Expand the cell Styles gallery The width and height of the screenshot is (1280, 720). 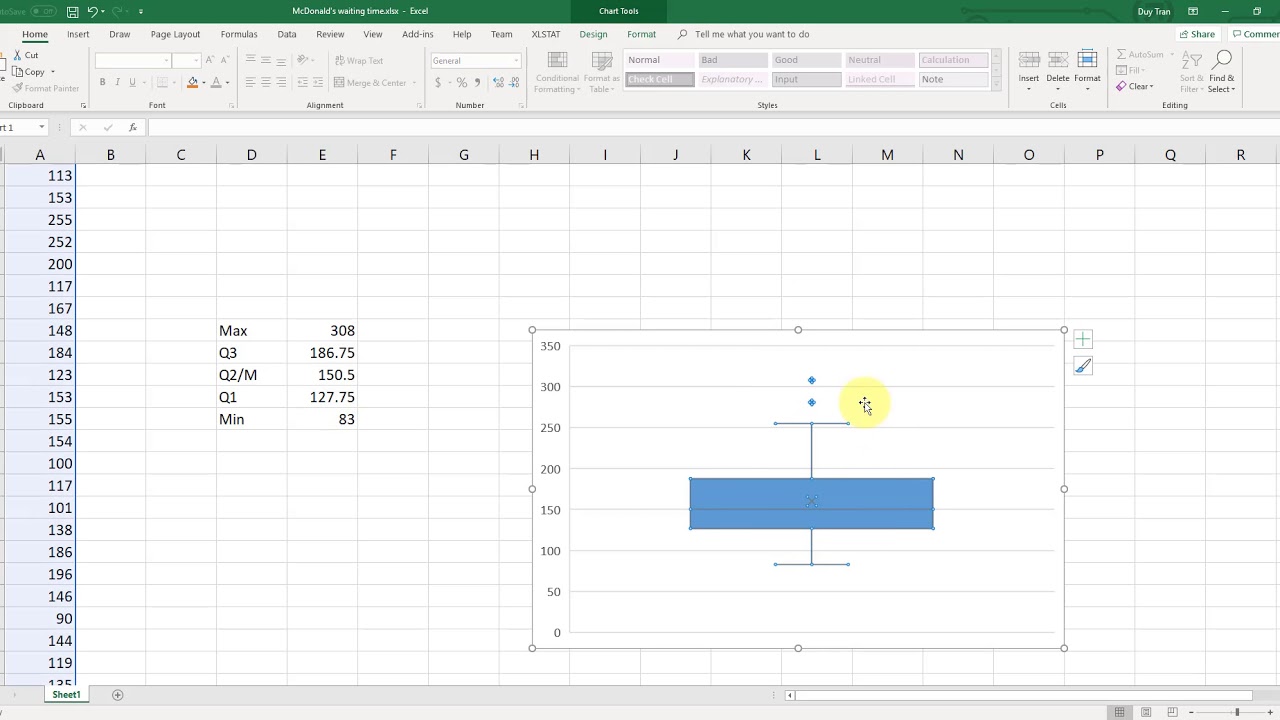coord(996,86)
